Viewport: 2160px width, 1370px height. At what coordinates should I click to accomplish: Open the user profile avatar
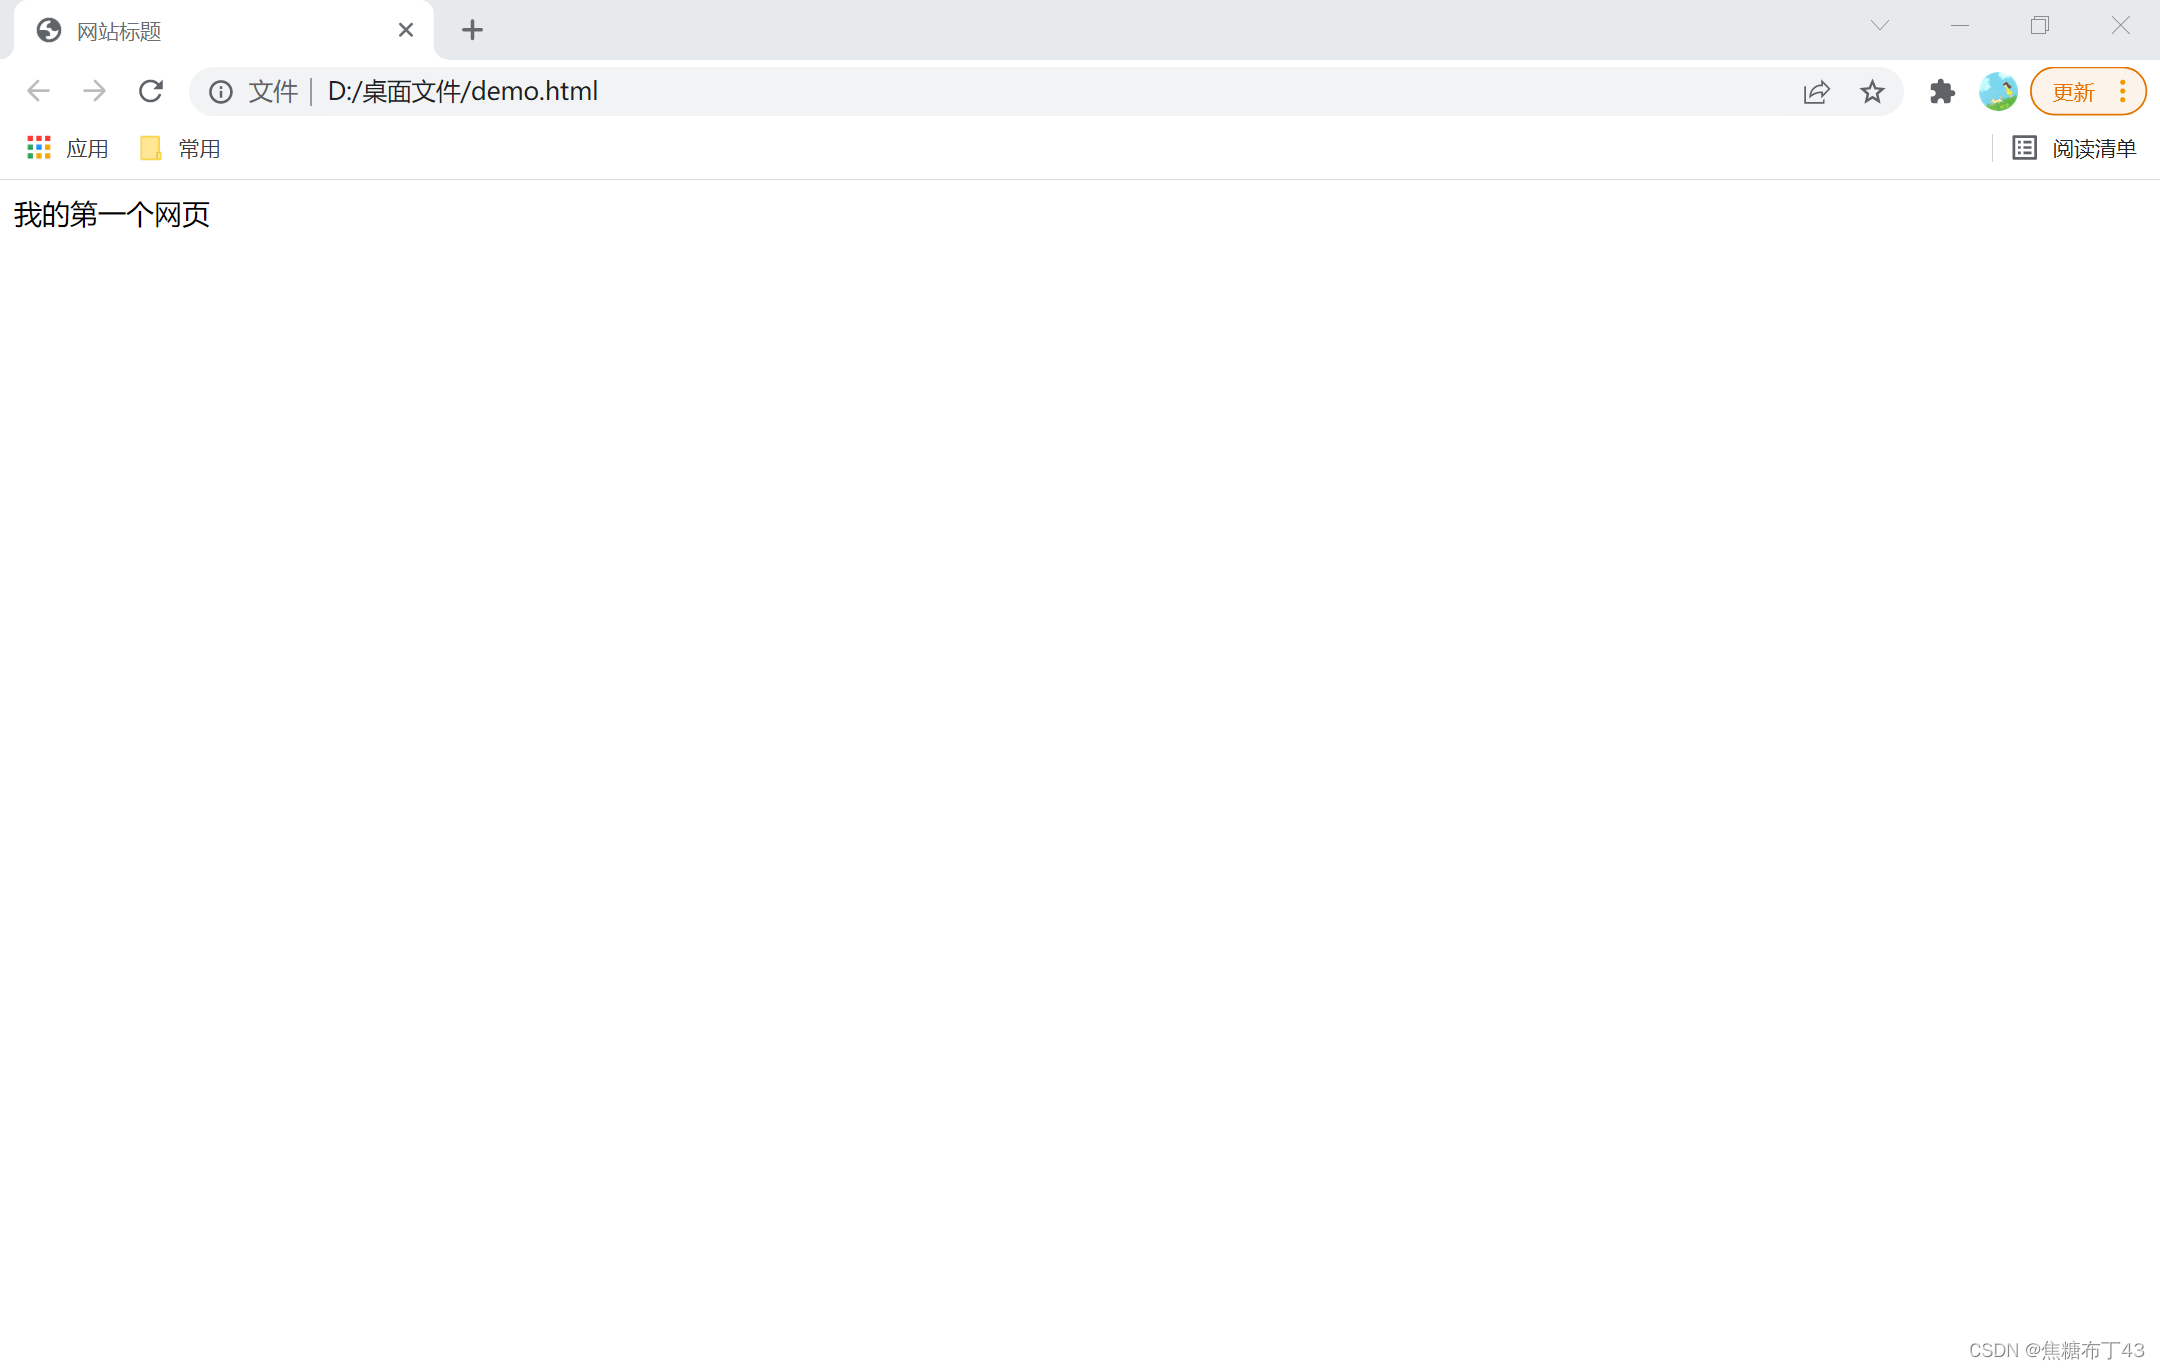tap(1997, 92)
